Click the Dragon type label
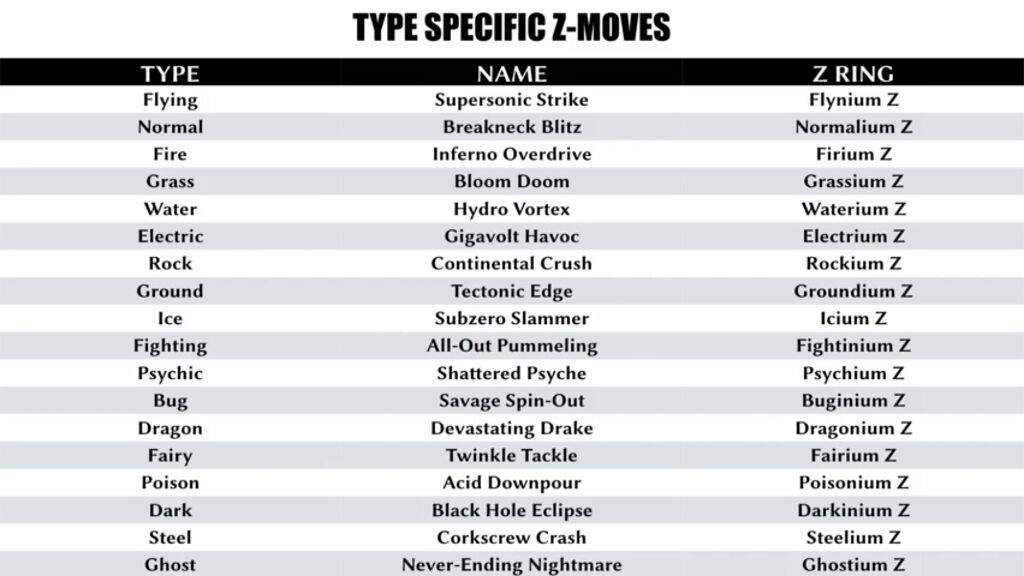 tap(170, 428)
